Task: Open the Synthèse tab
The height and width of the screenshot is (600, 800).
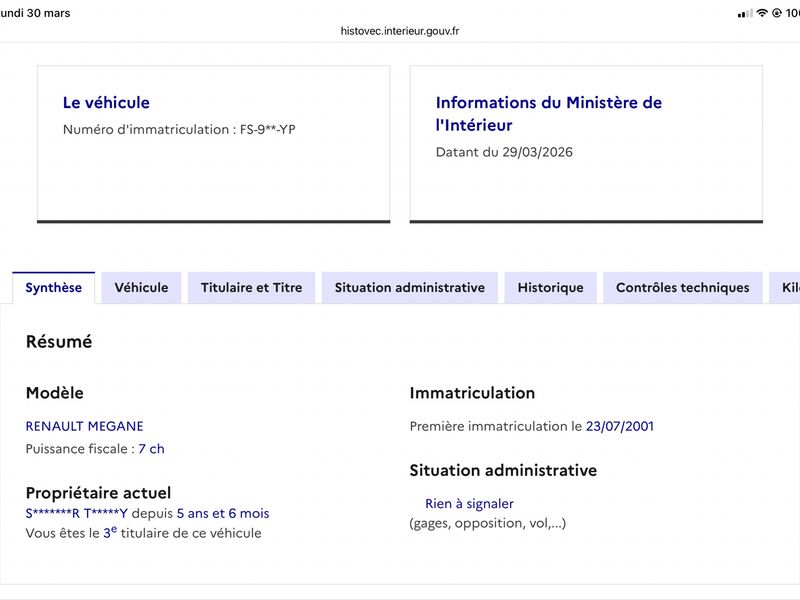Action: pyautogui.click(x=54, y=288)
